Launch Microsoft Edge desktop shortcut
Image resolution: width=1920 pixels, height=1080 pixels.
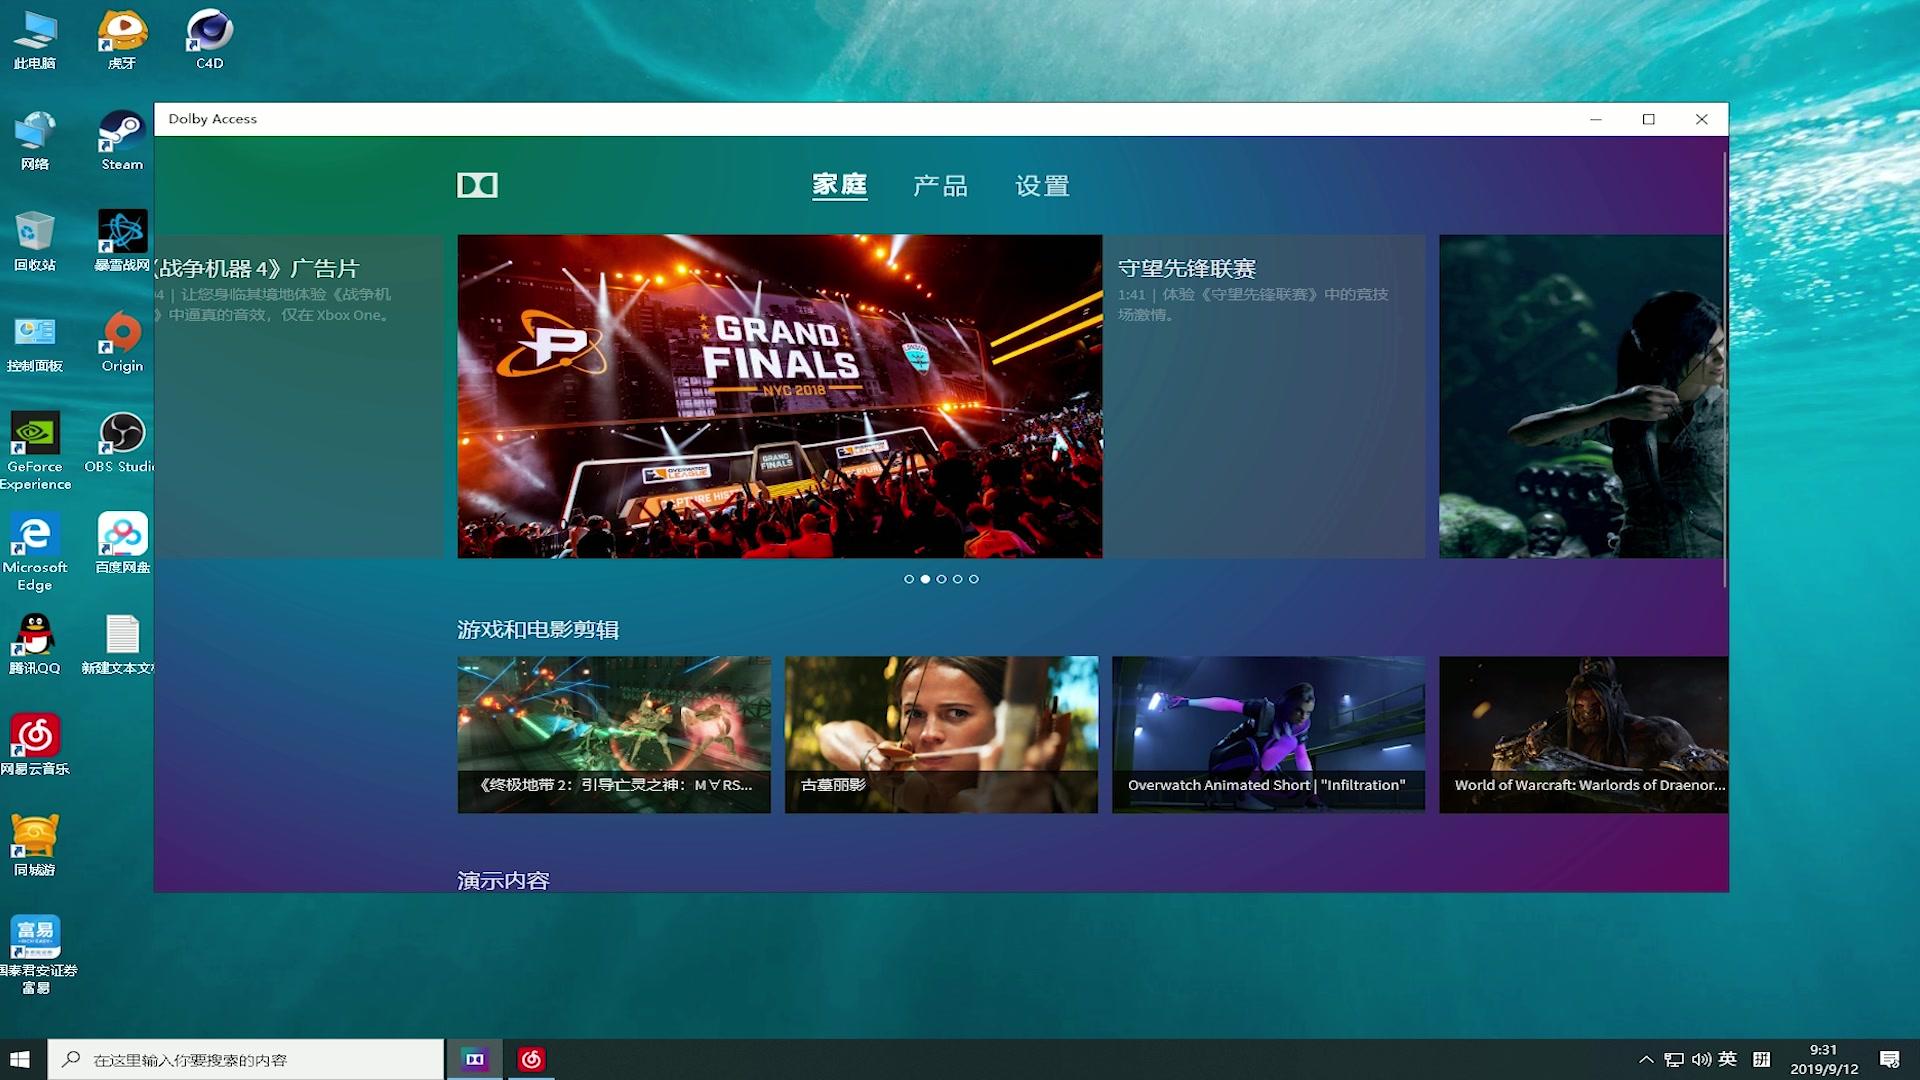[x=35, y=552]
